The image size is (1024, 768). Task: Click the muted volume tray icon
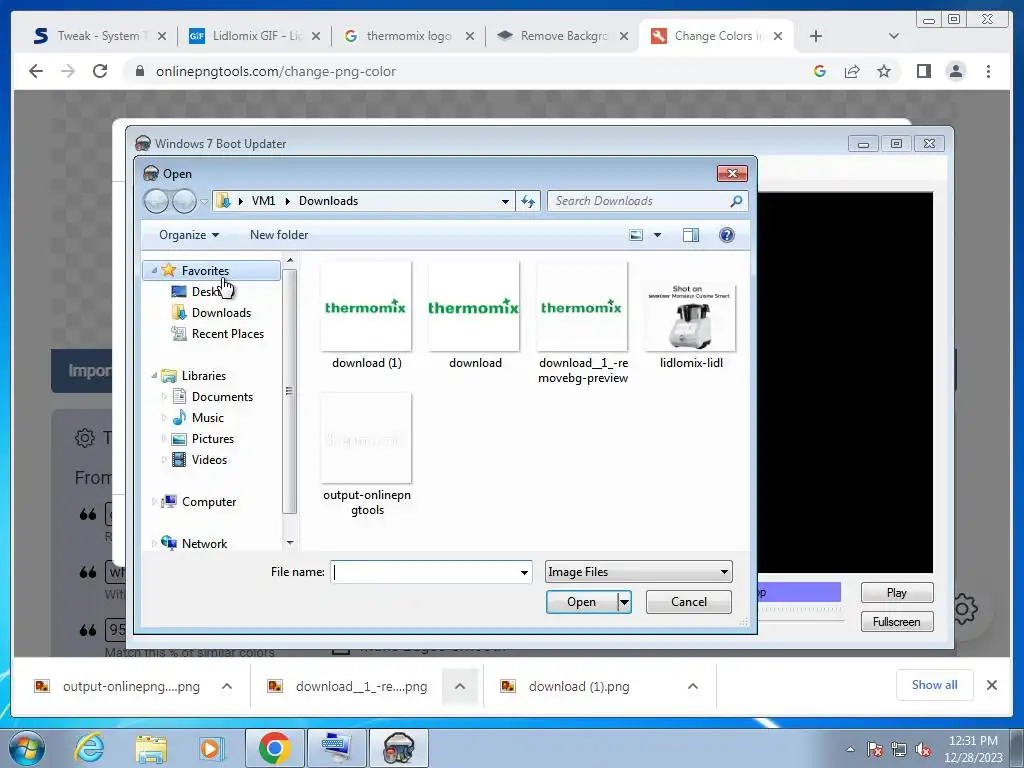pos(923,749)
